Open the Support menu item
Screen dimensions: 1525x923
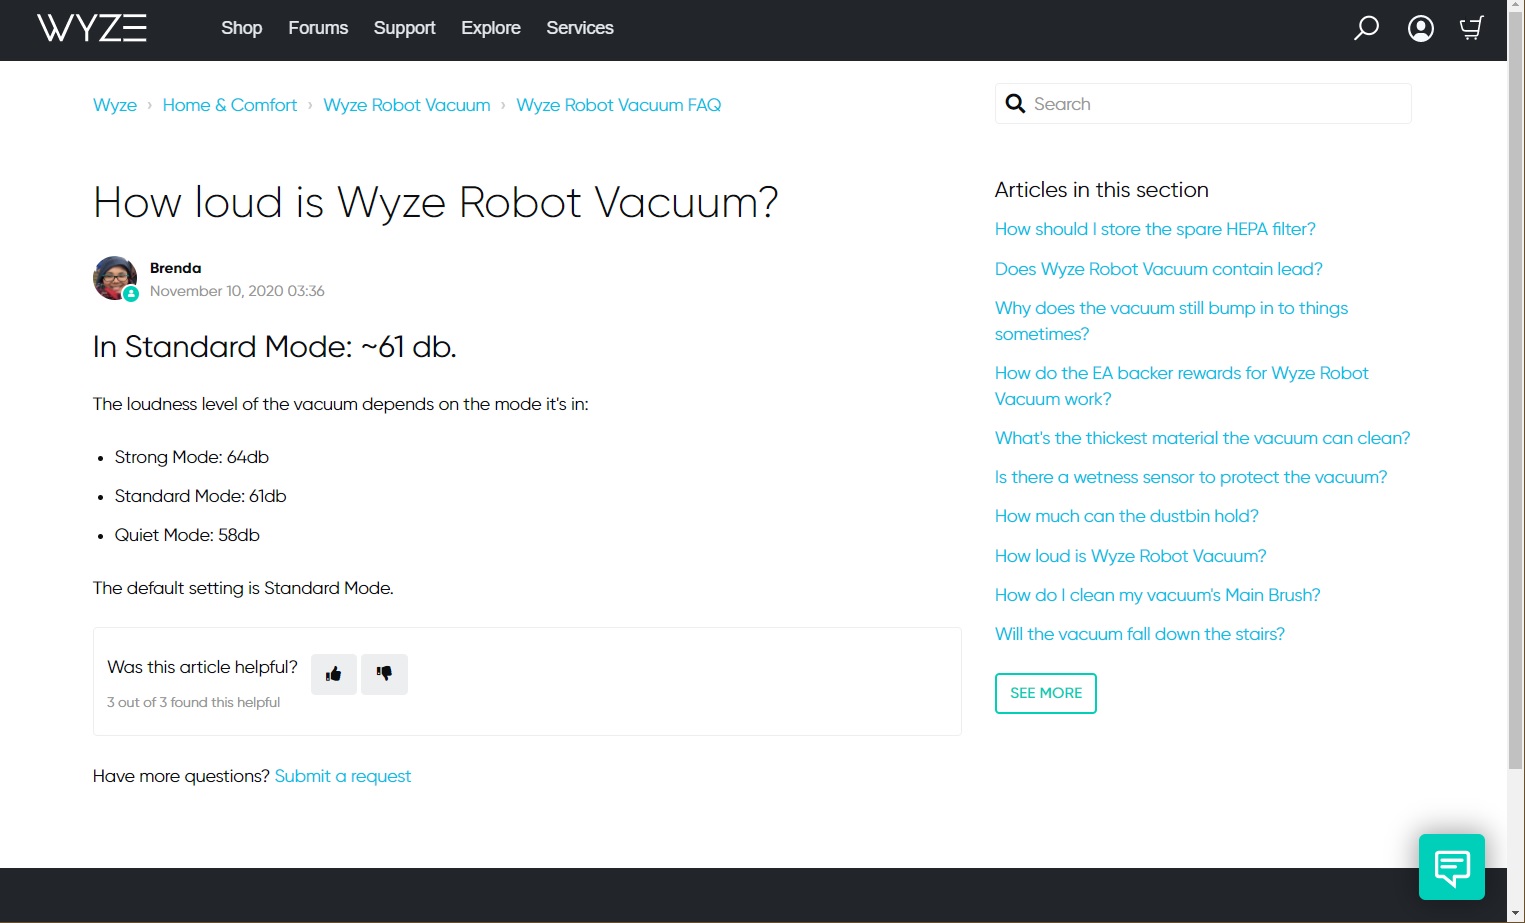pyautogui.click(x=404, y=28)
